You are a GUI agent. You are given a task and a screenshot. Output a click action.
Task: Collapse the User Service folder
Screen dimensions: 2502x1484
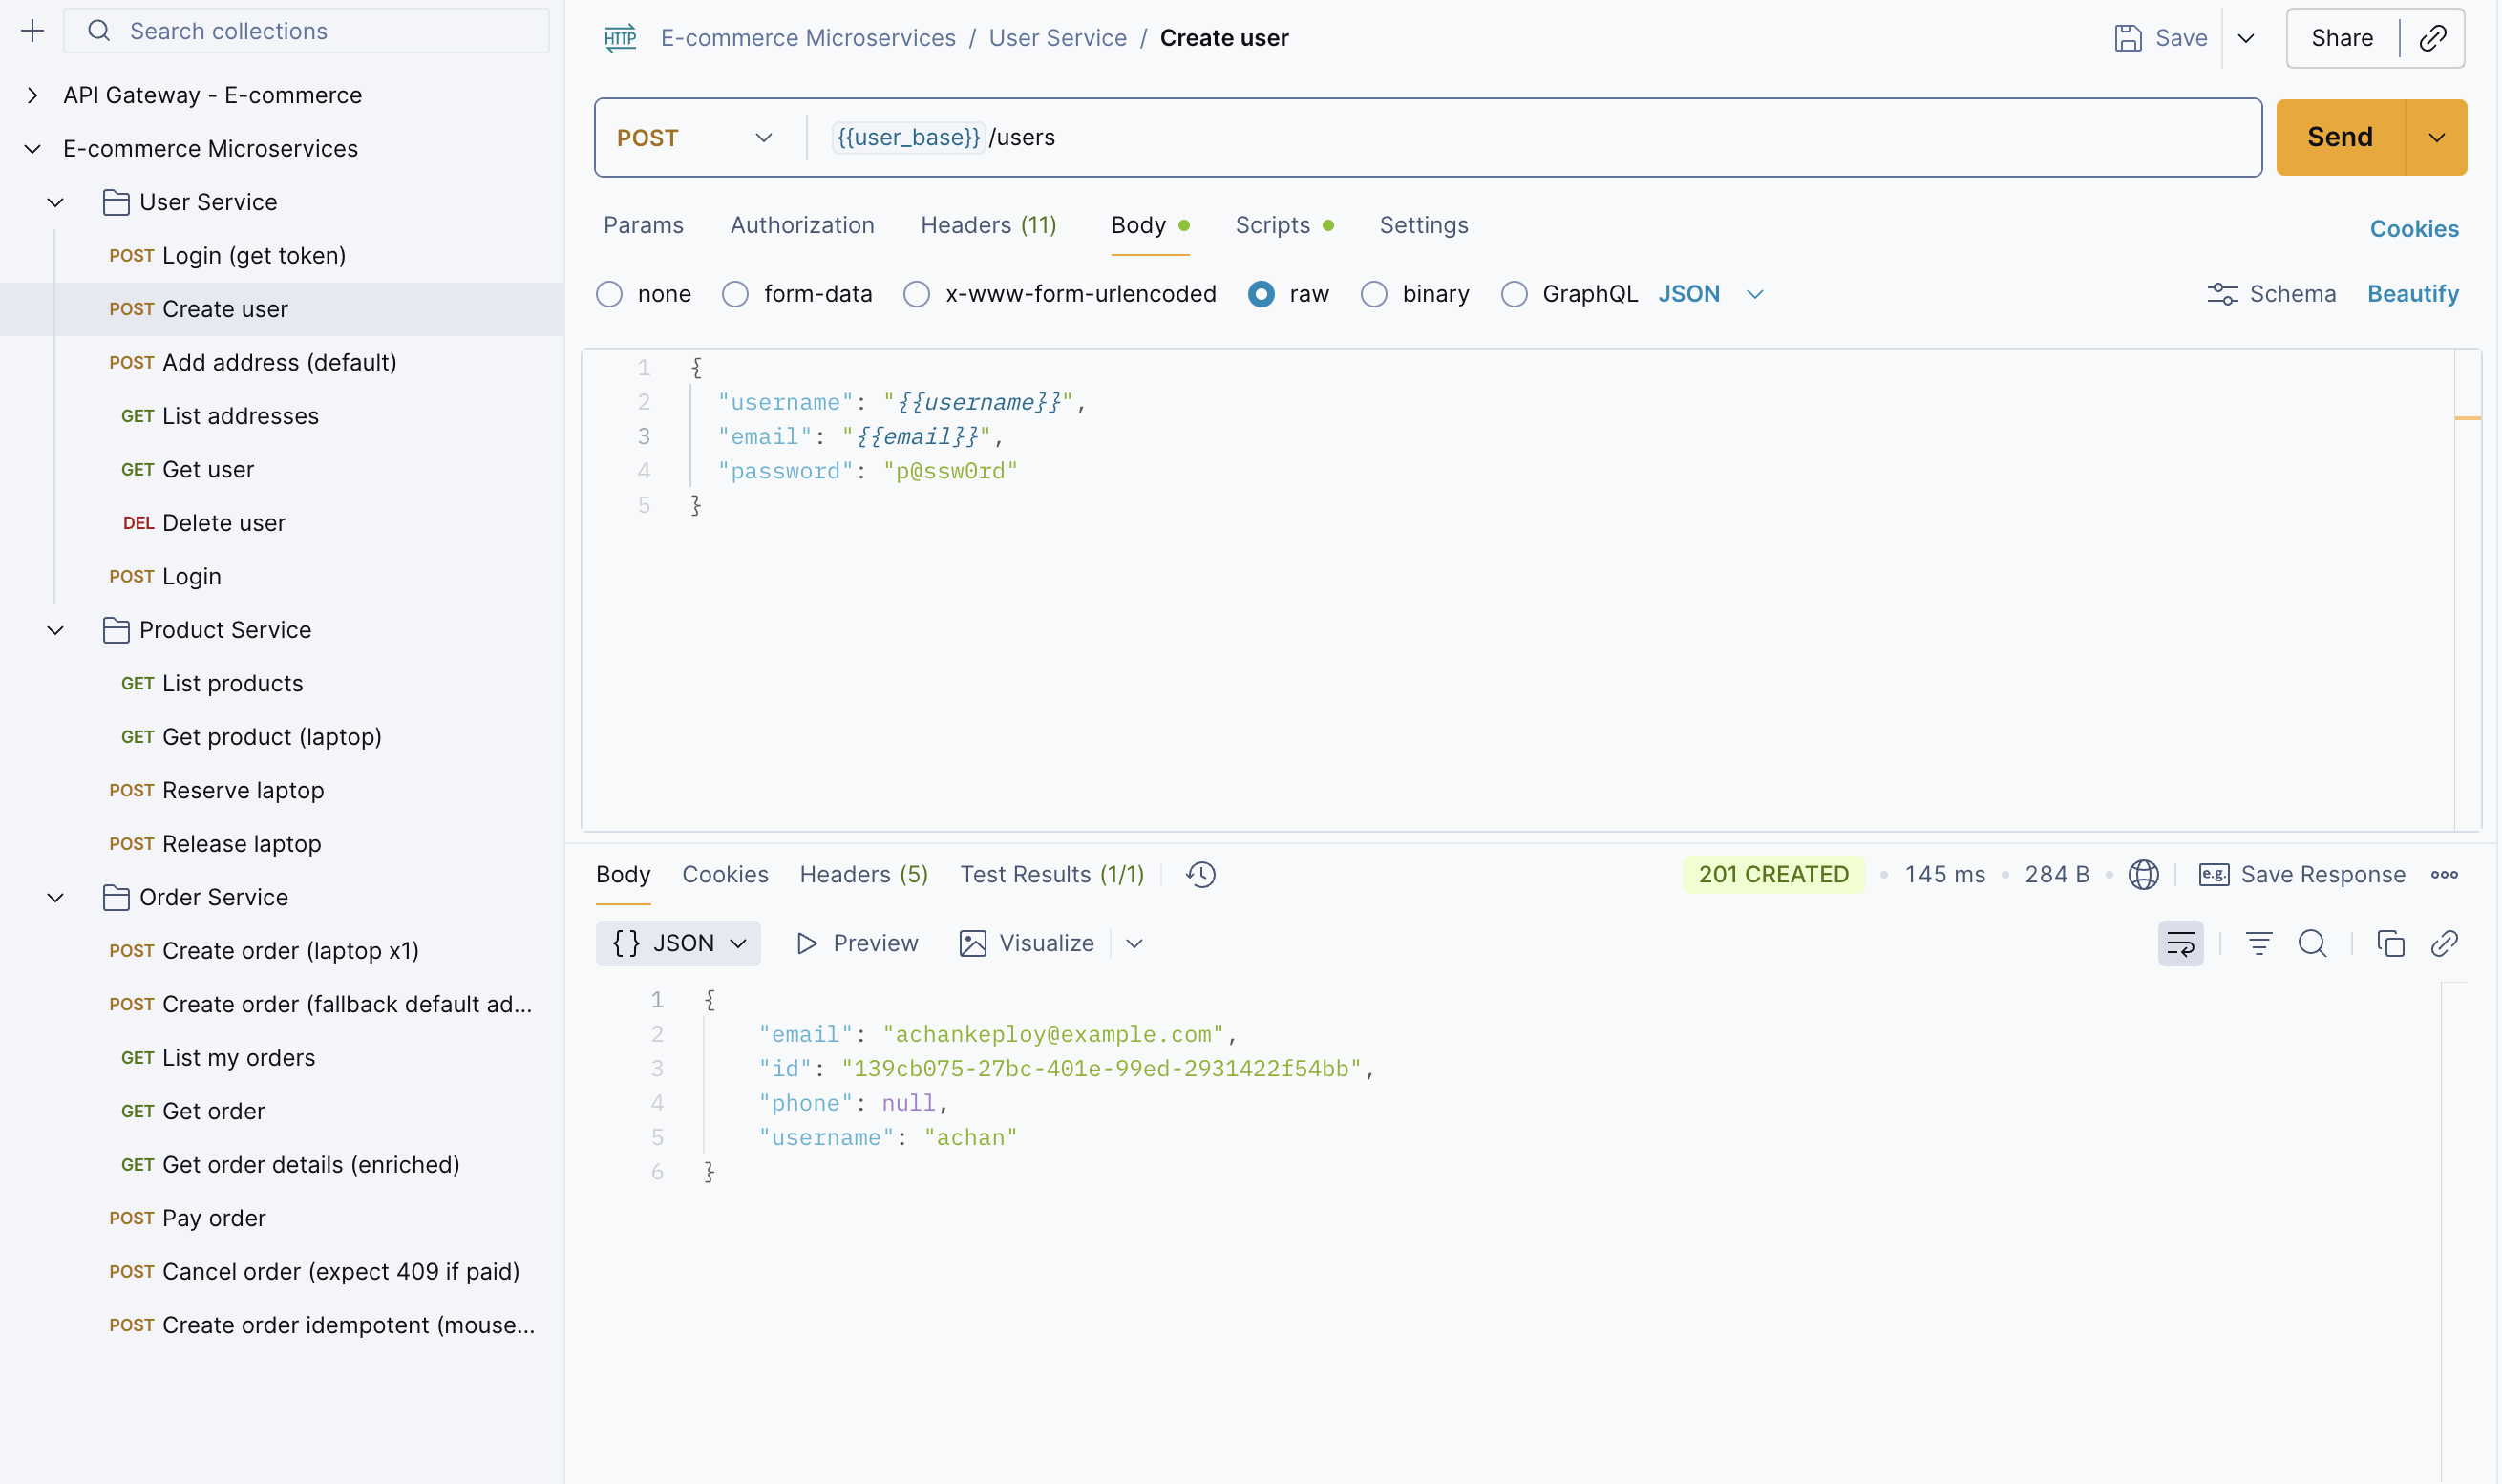55,201
